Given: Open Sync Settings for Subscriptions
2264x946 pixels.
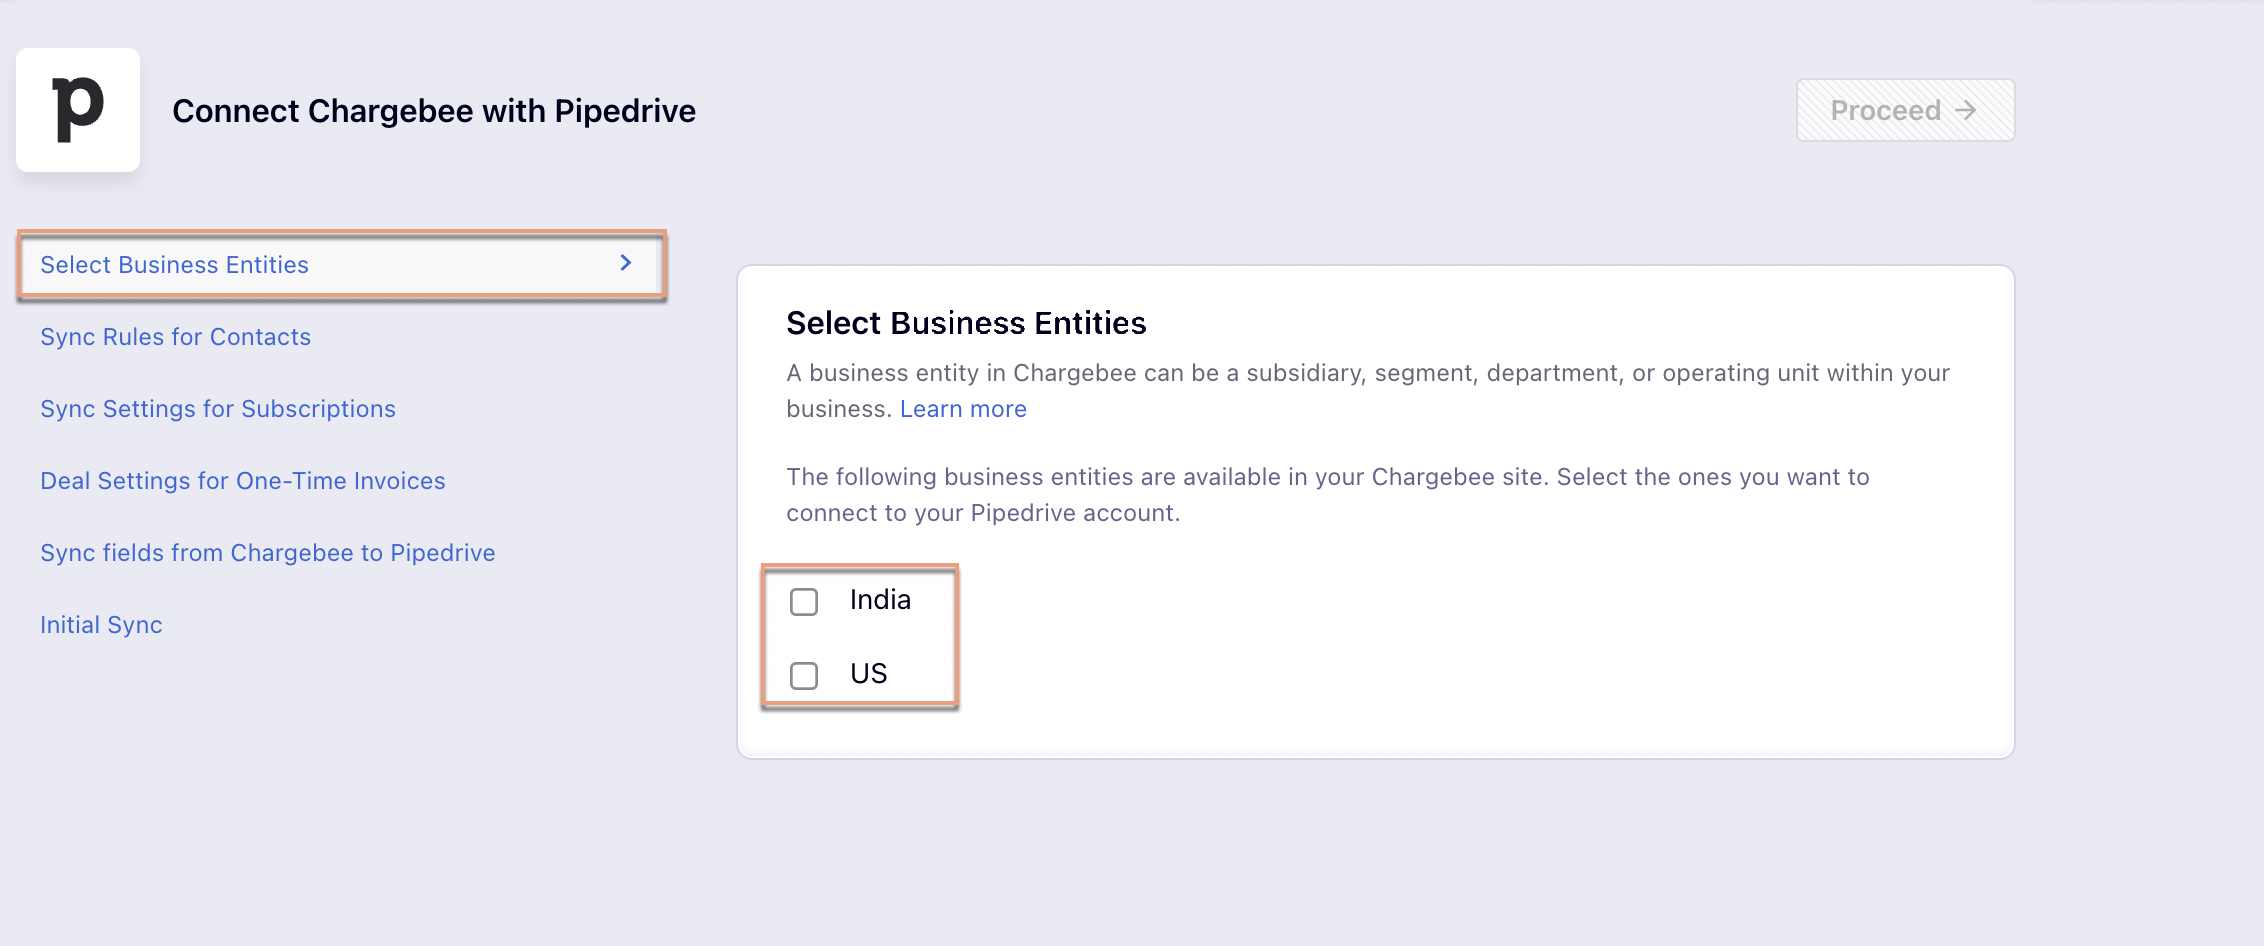Looking at the screenshot, I should [217, 409].
